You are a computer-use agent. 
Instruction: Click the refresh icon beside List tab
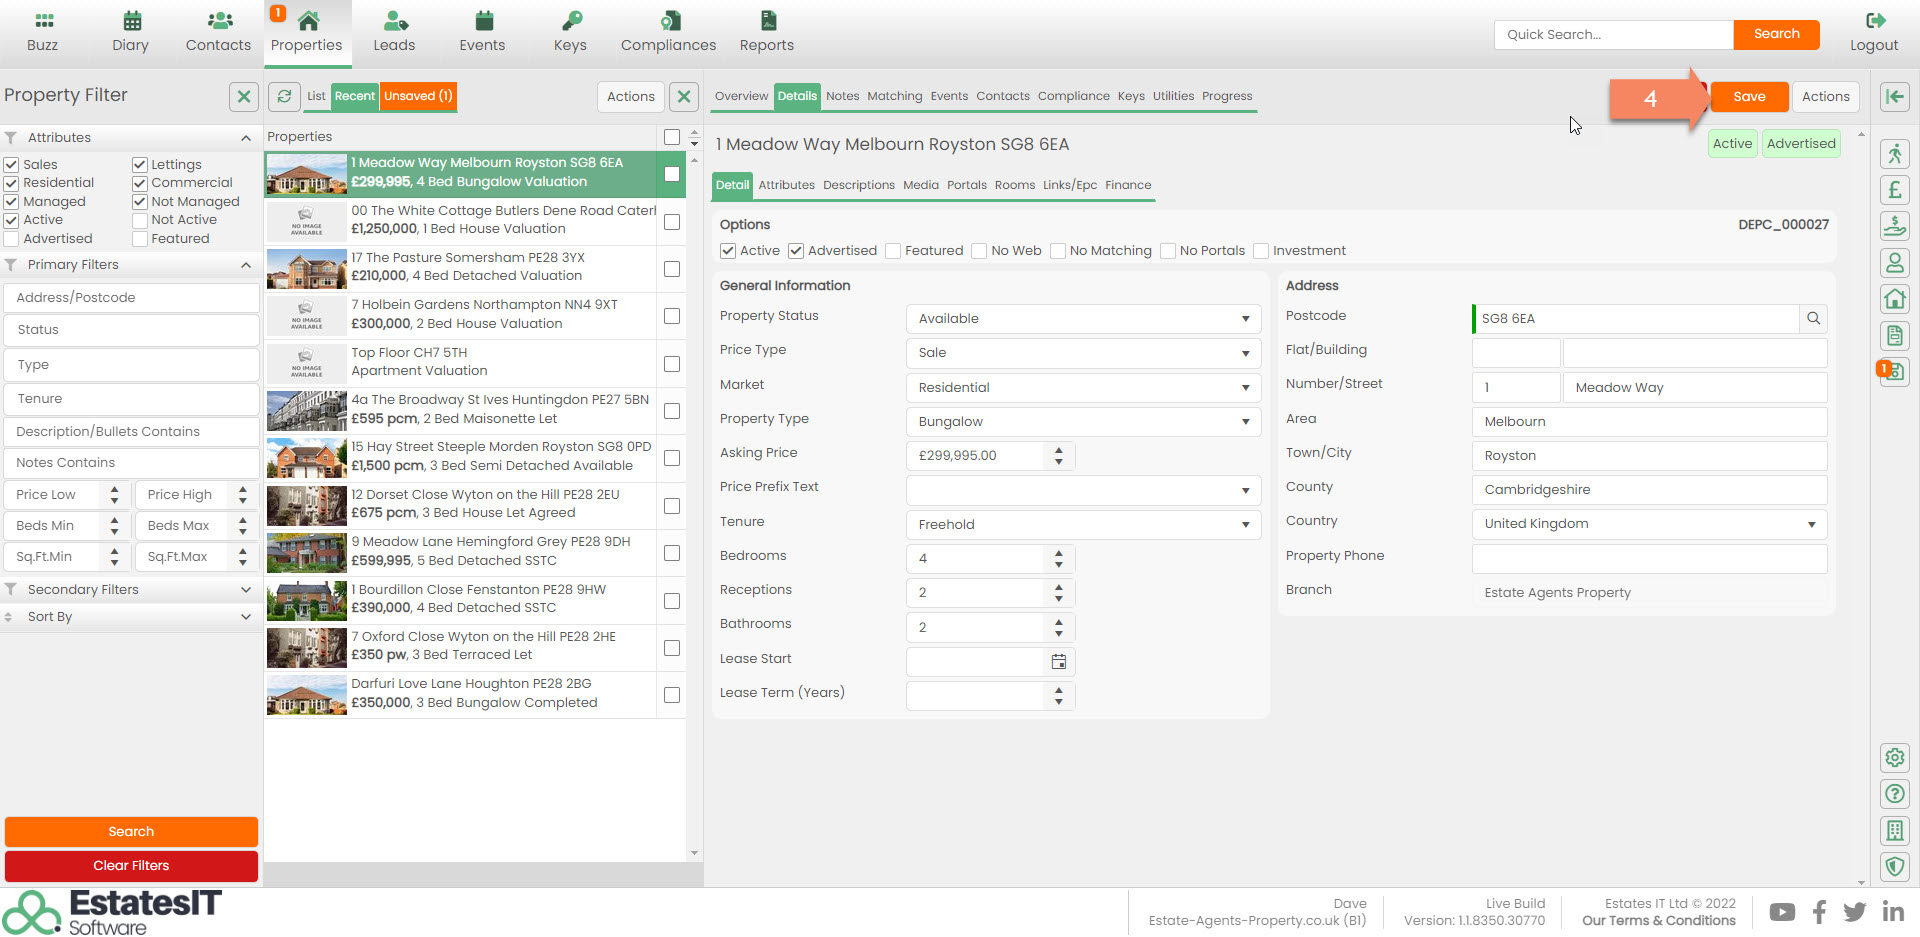coord(284,96)
